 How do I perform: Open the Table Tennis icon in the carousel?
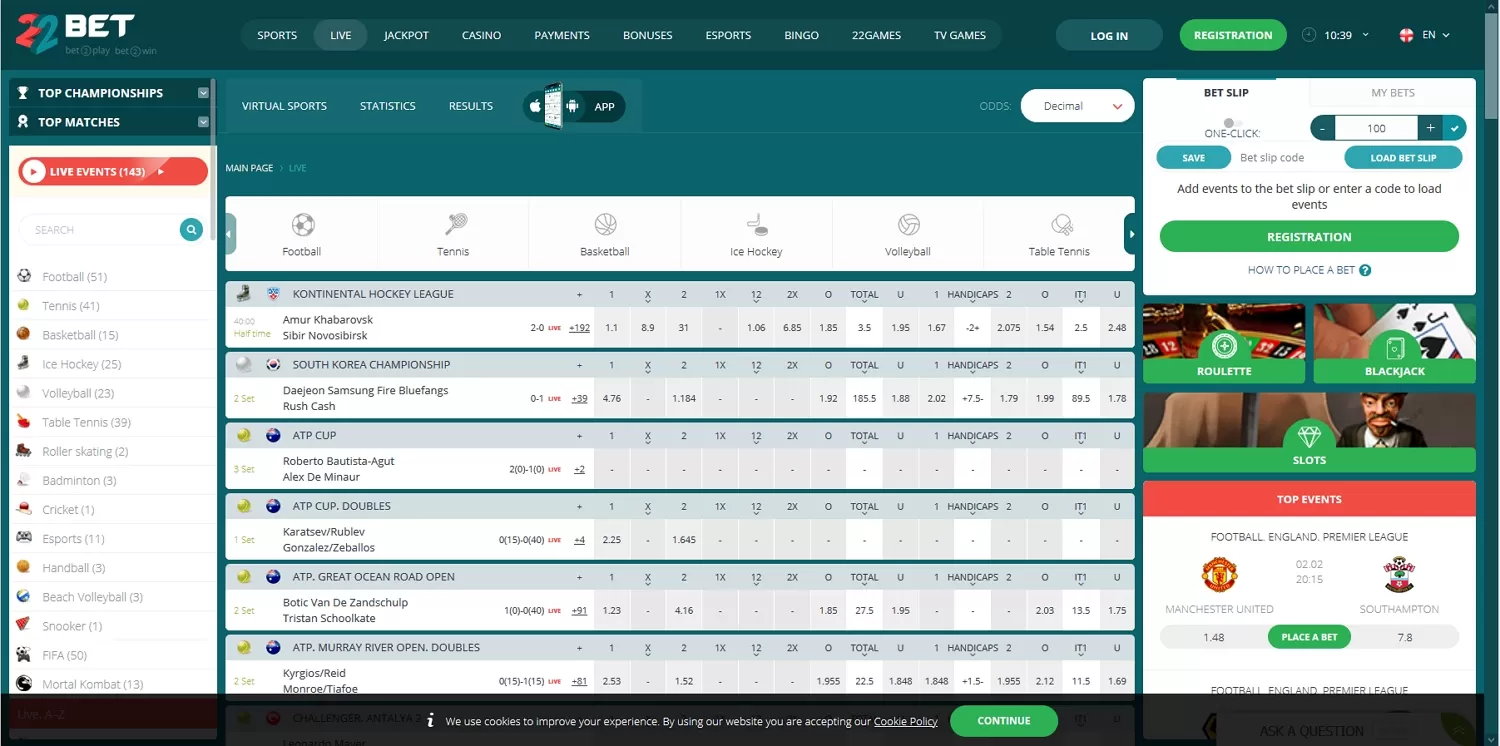(x=1061, y=224)
